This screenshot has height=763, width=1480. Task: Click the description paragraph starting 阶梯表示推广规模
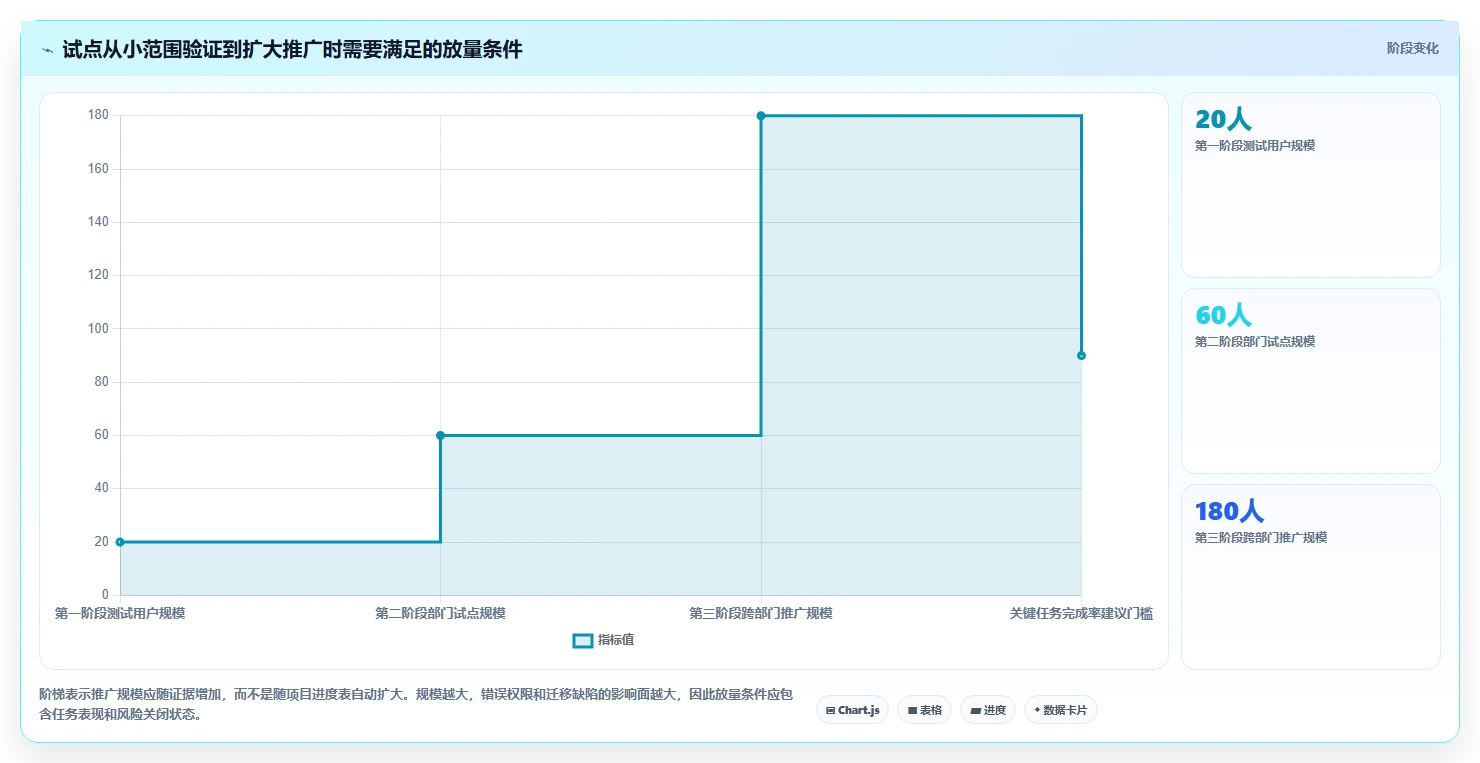point(416,704)
